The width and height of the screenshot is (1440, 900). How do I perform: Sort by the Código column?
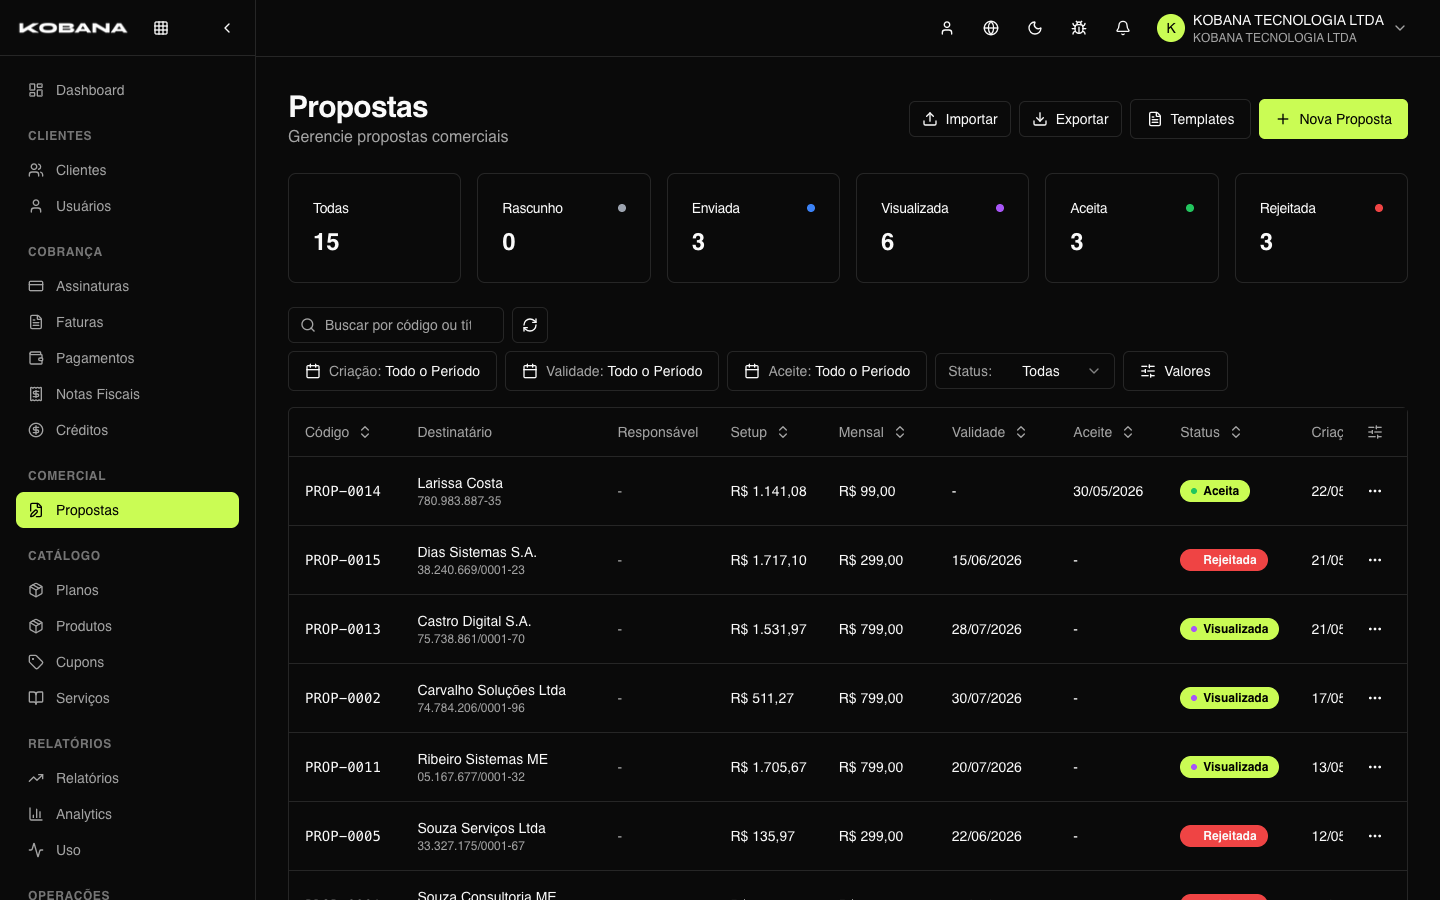tap(338, 432)
